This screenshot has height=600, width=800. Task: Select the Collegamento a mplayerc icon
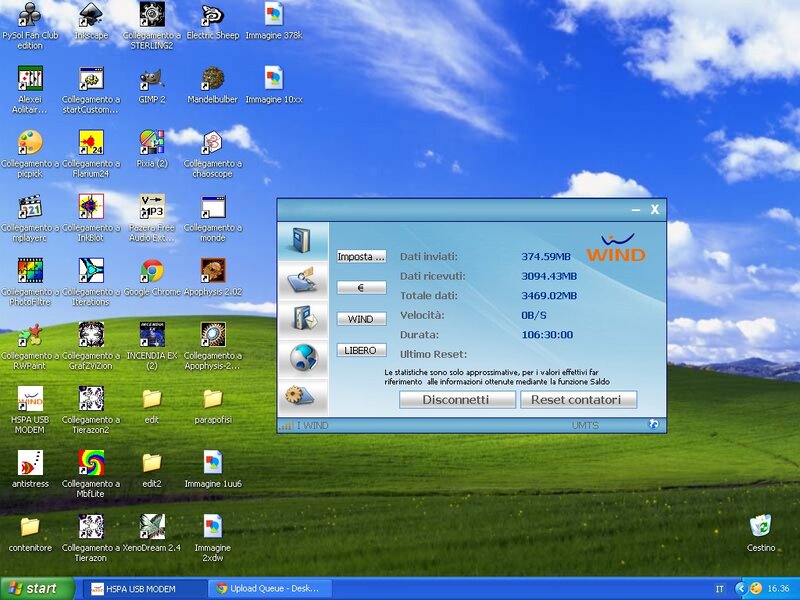pos(30,217)
